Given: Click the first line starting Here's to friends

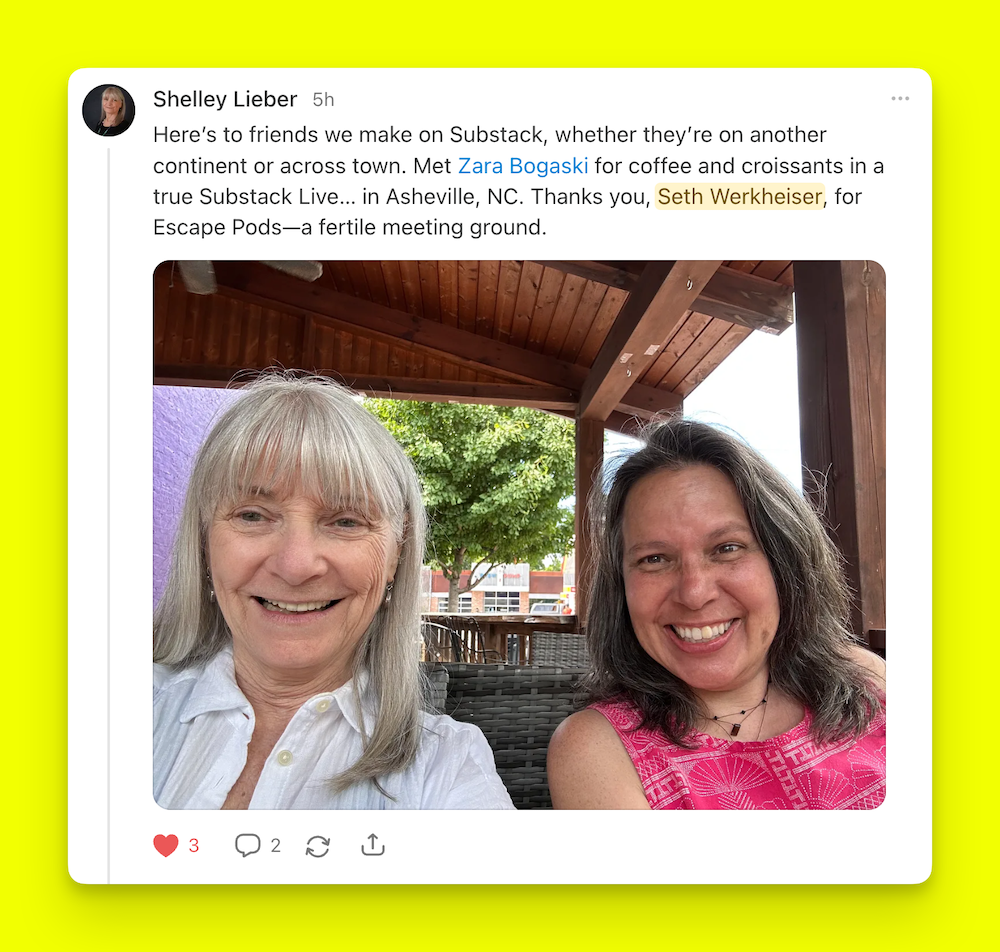Looking at the screenshot, I should 490,135.
